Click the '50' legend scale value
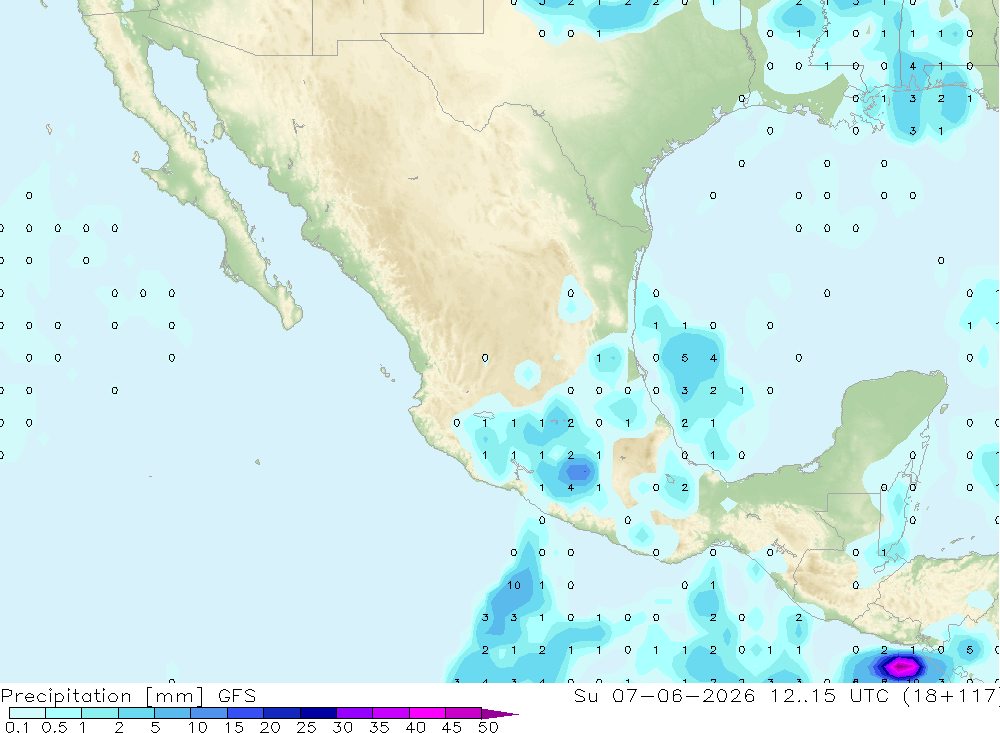The width and height of the screenshot is (1000, 733). [x=489, y=727]
